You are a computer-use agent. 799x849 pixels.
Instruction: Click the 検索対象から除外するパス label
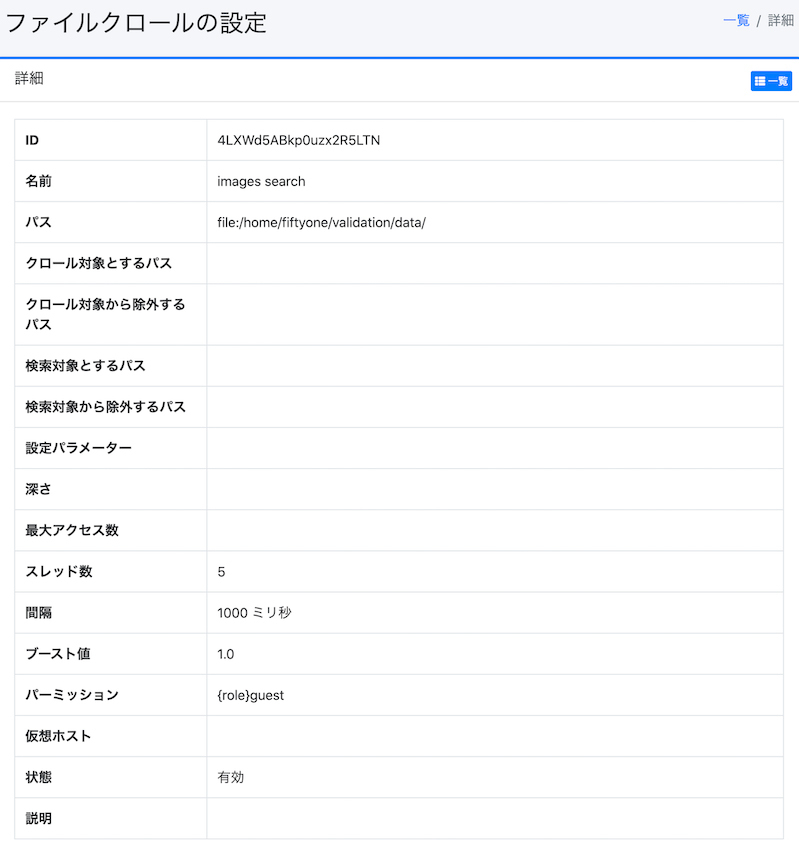[106, 407]
